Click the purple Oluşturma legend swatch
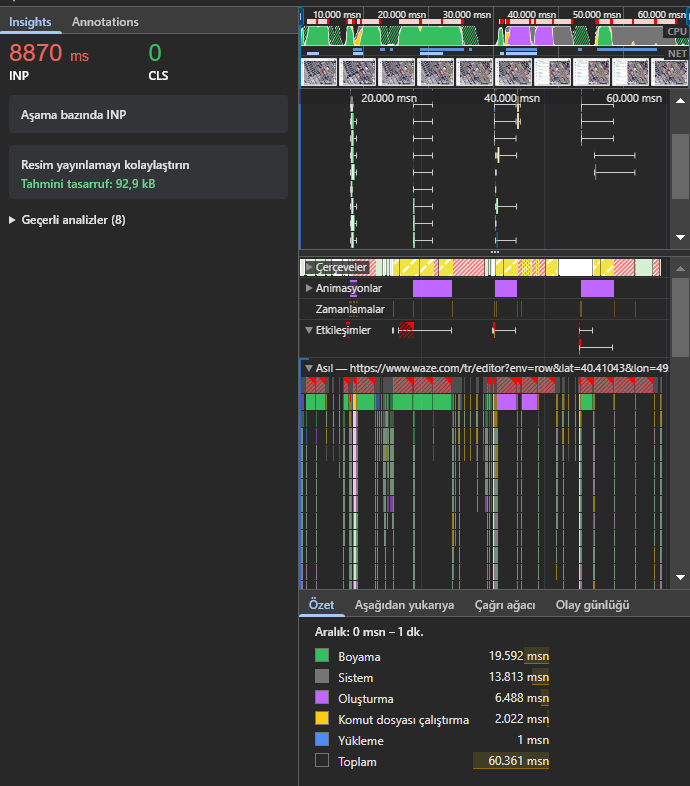690x786 pixels. click(322, 699)
